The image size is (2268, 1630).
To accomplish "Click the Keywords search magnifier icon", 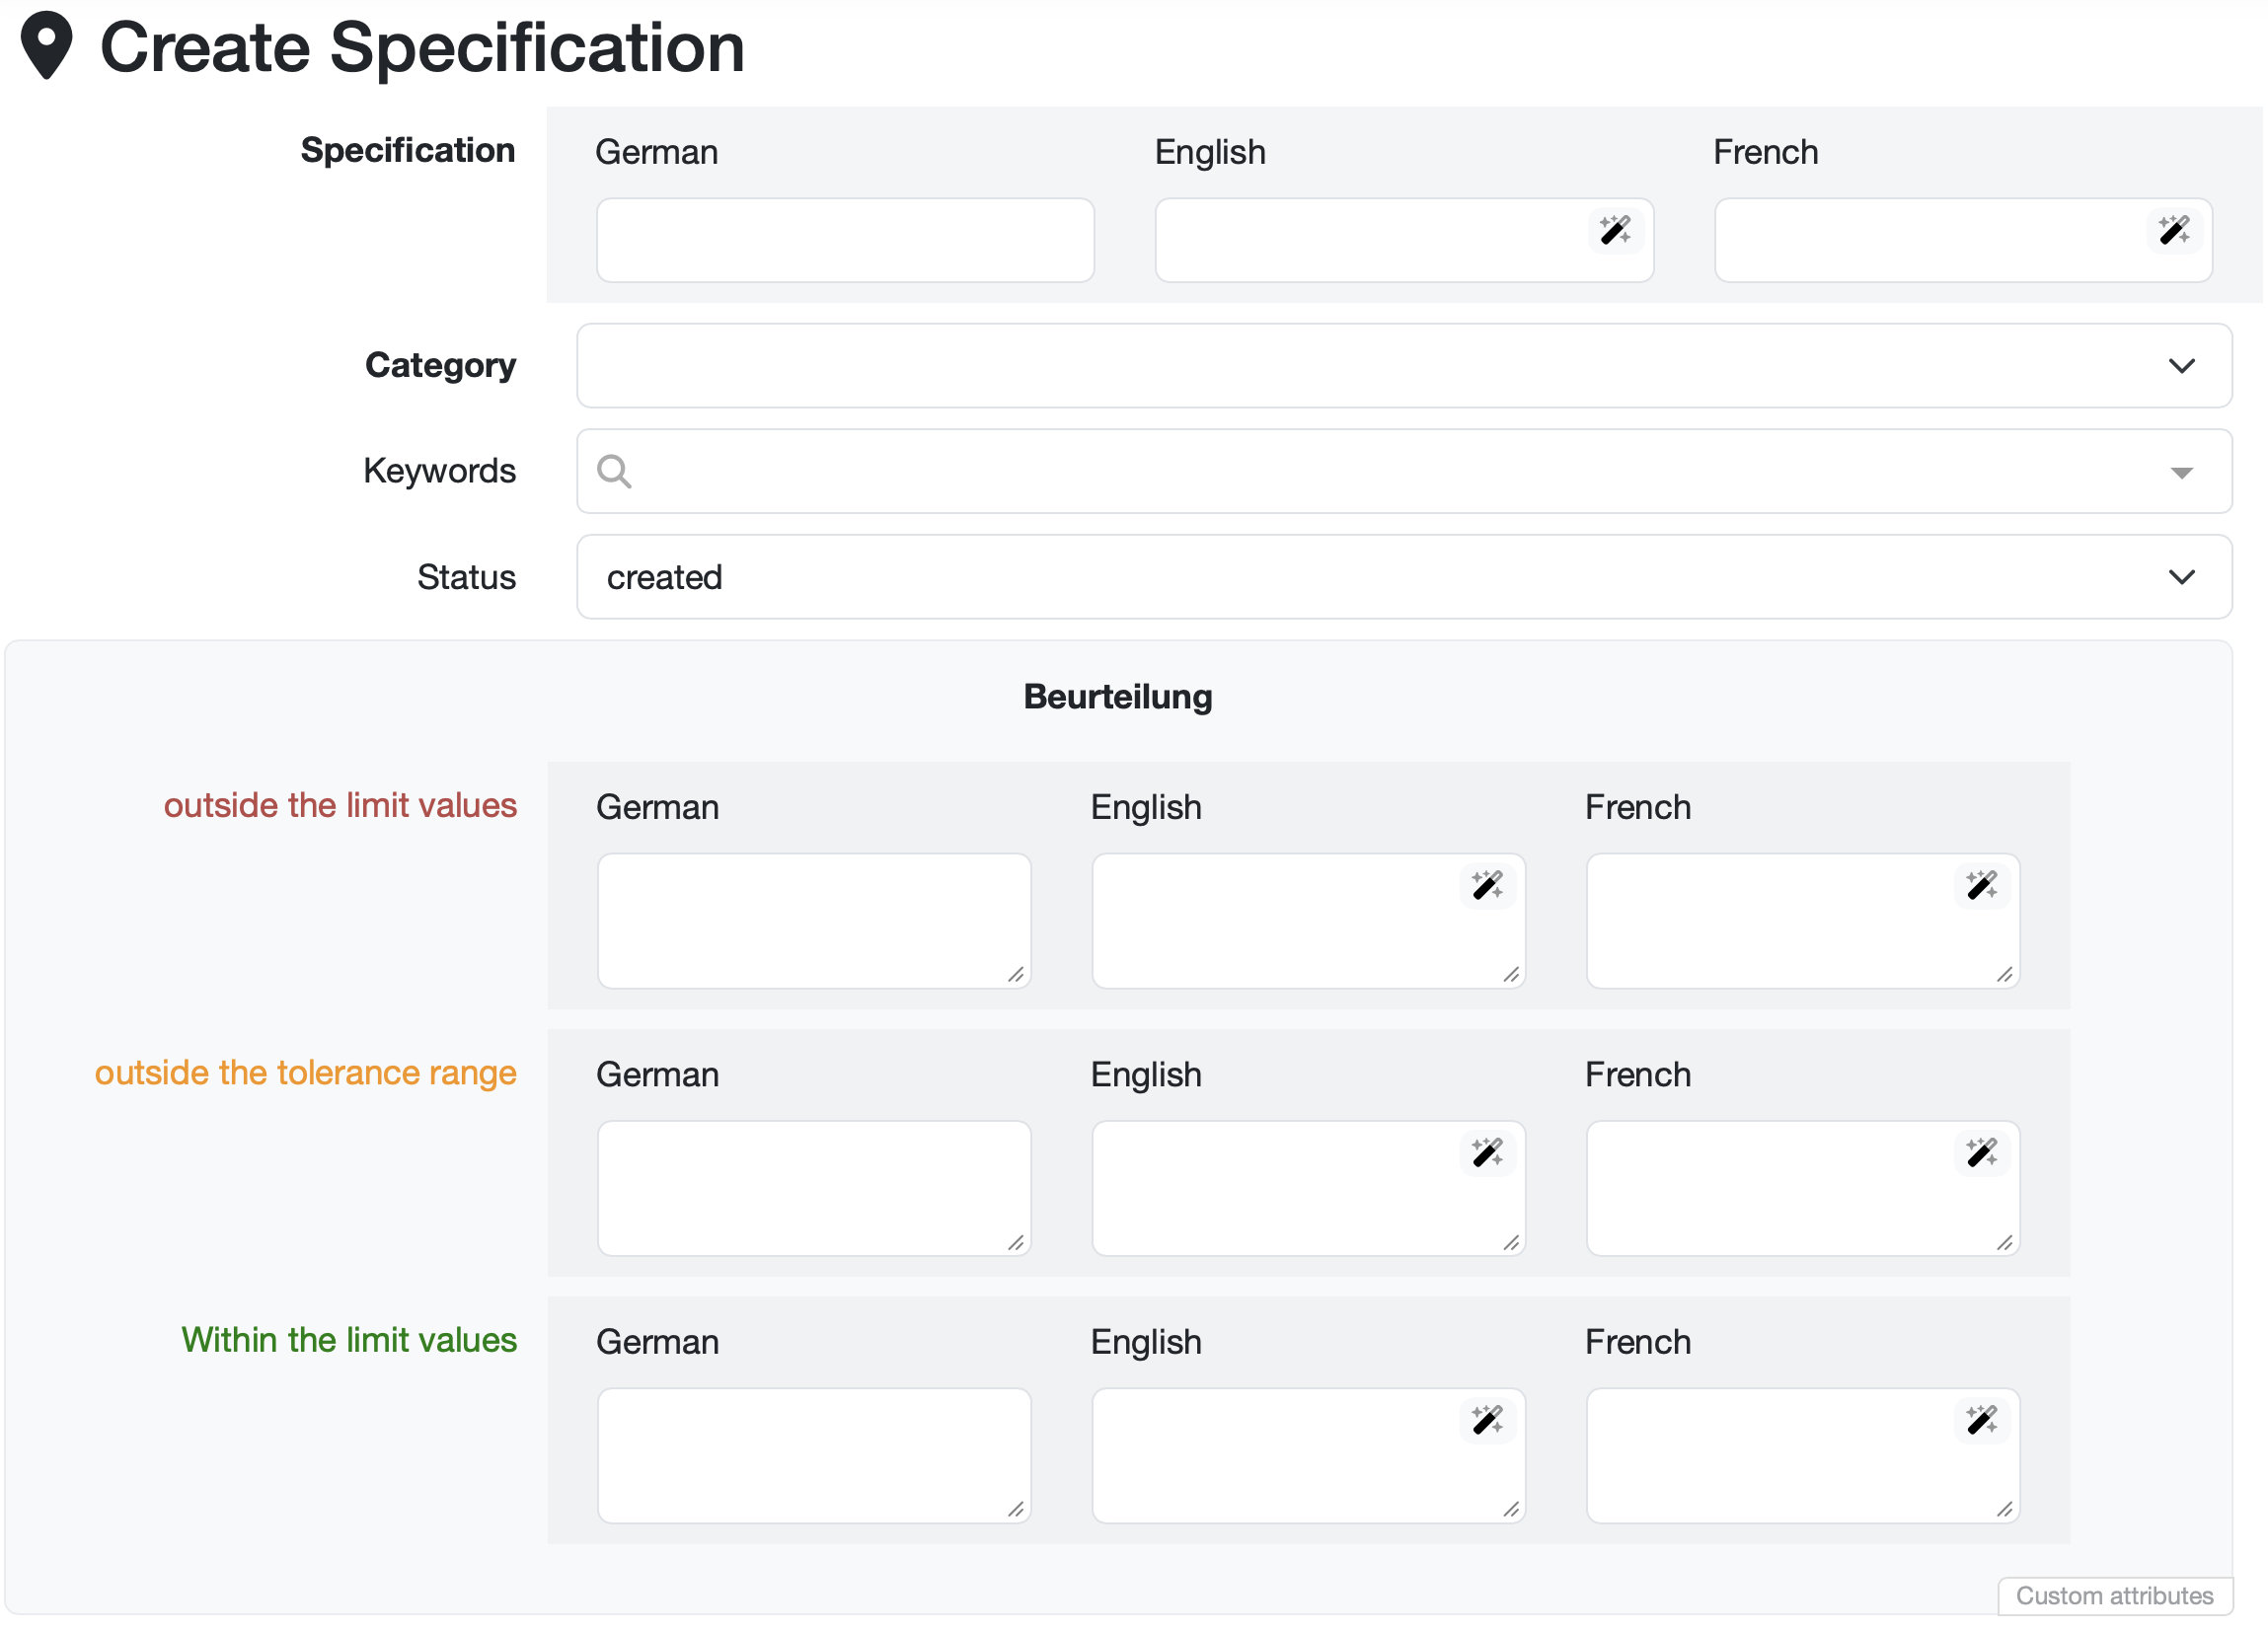I will pos(614,471).
